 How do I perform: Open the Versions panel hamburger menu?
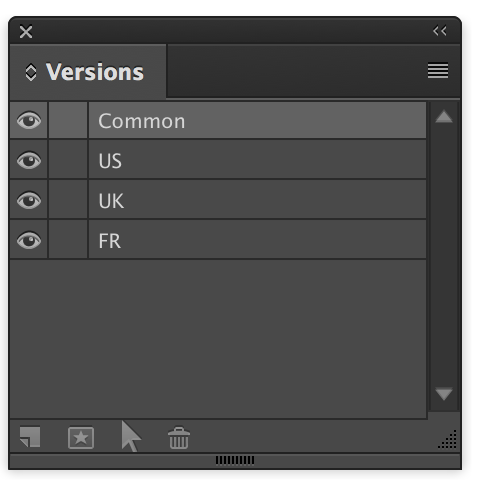point(438,71)
